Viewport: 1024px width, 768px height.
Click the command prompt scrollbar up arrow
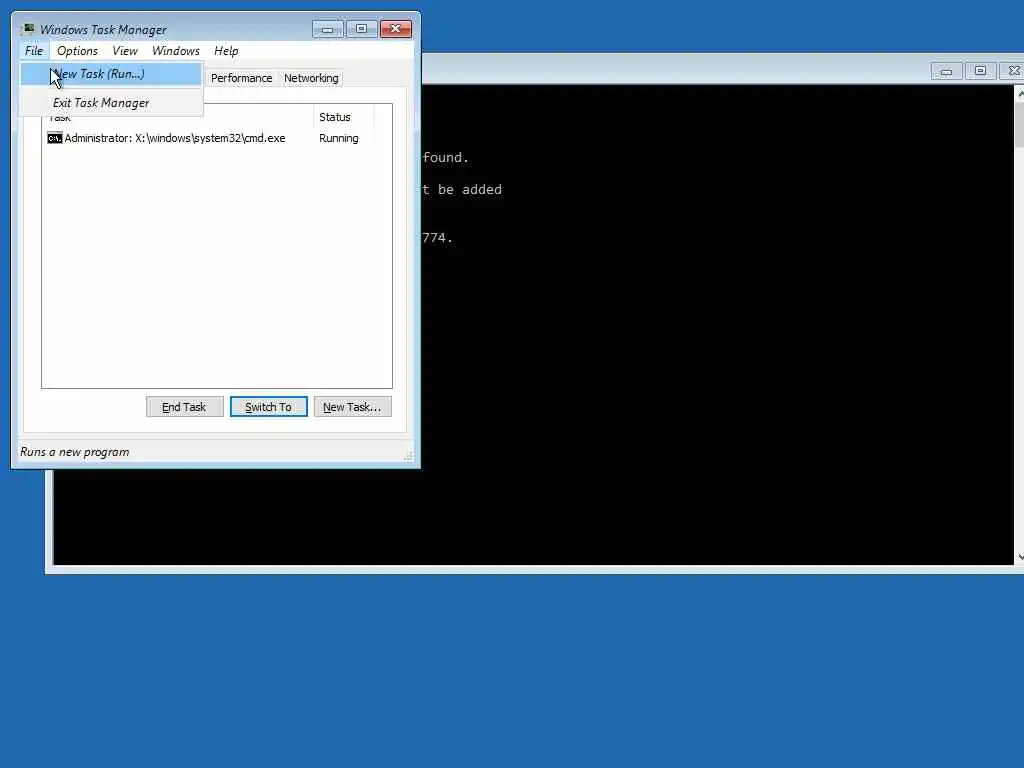[x=1019, y=95]
